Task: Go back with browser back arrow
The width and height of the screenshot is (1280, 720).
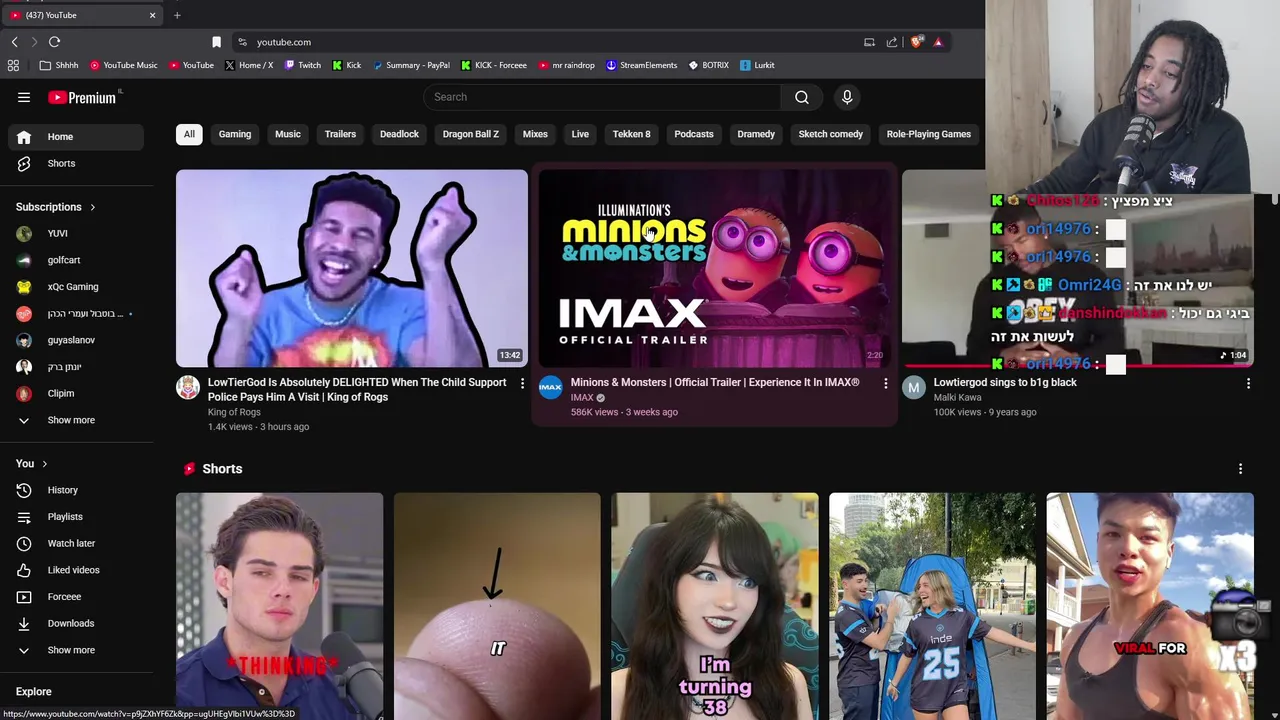Action: 14,42
